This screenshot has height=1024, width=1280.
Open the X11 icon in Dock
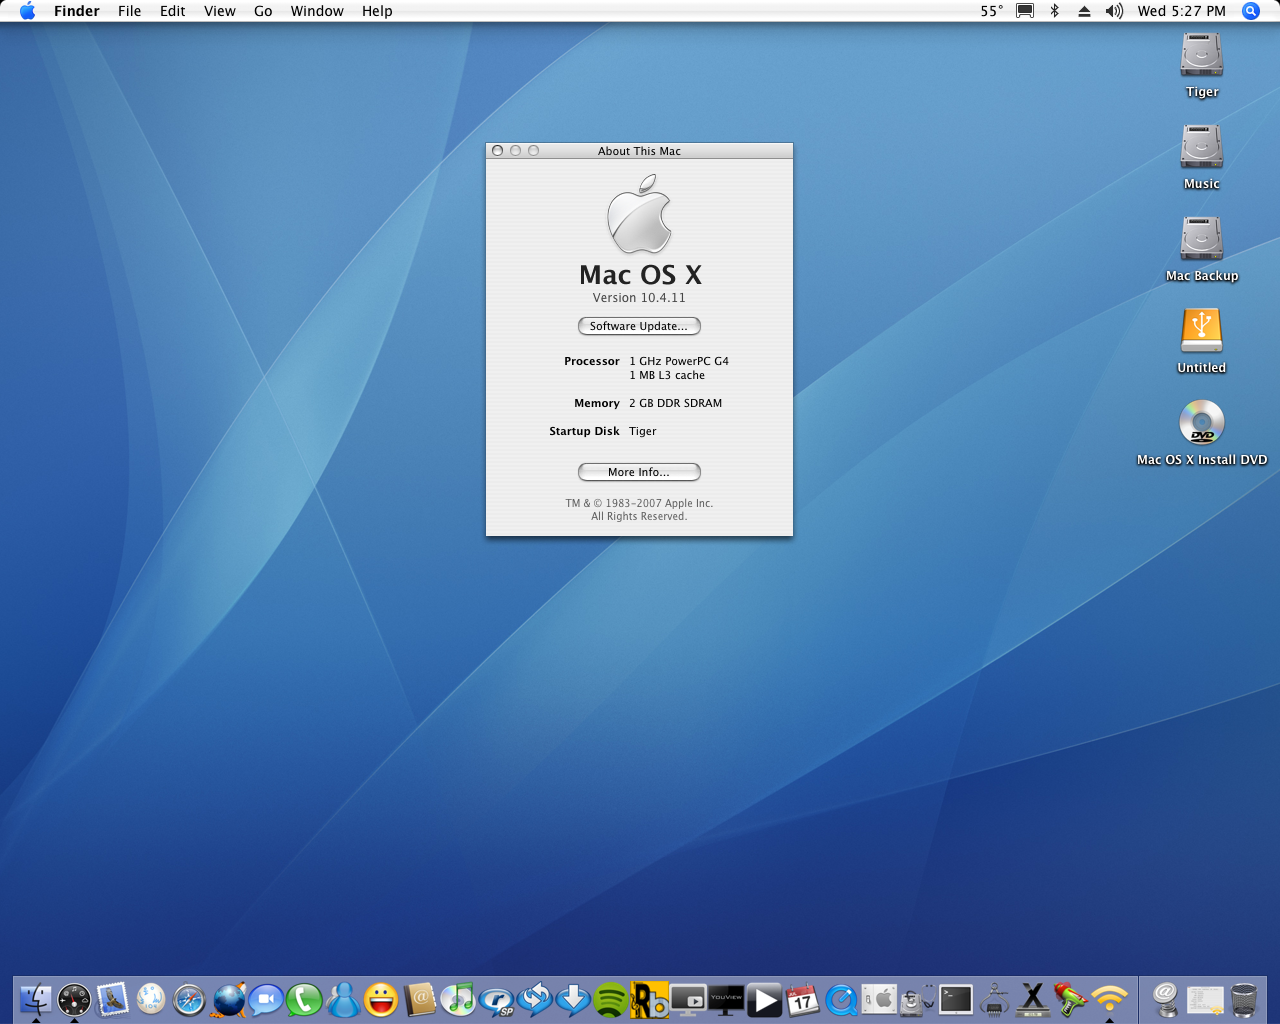click(x=1033, y=999)
